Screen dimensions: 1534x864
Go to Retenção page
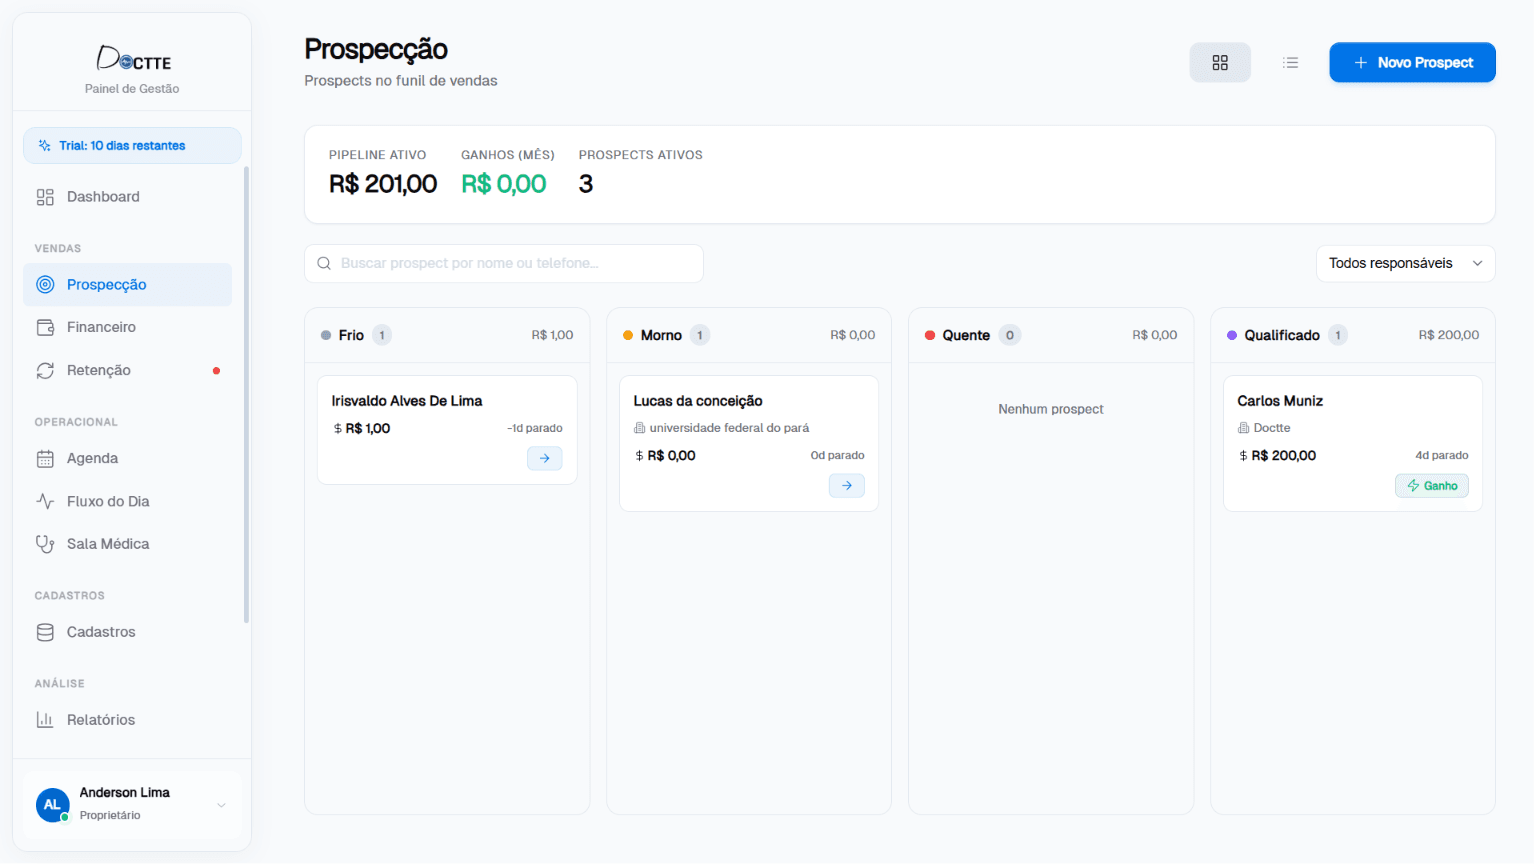[127, 370]
